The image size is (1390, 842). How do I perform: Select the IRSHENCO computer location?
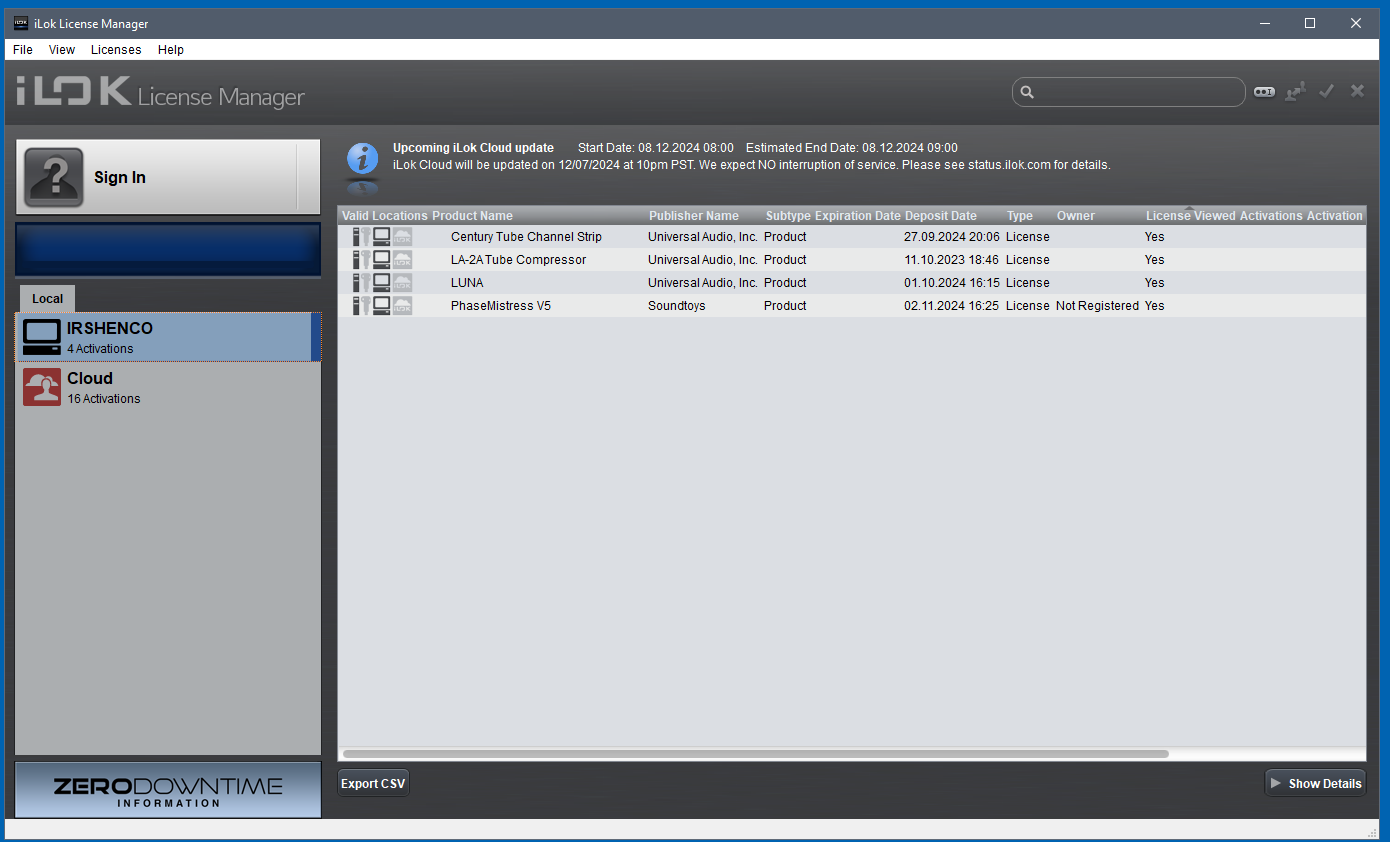coord(168,337)
